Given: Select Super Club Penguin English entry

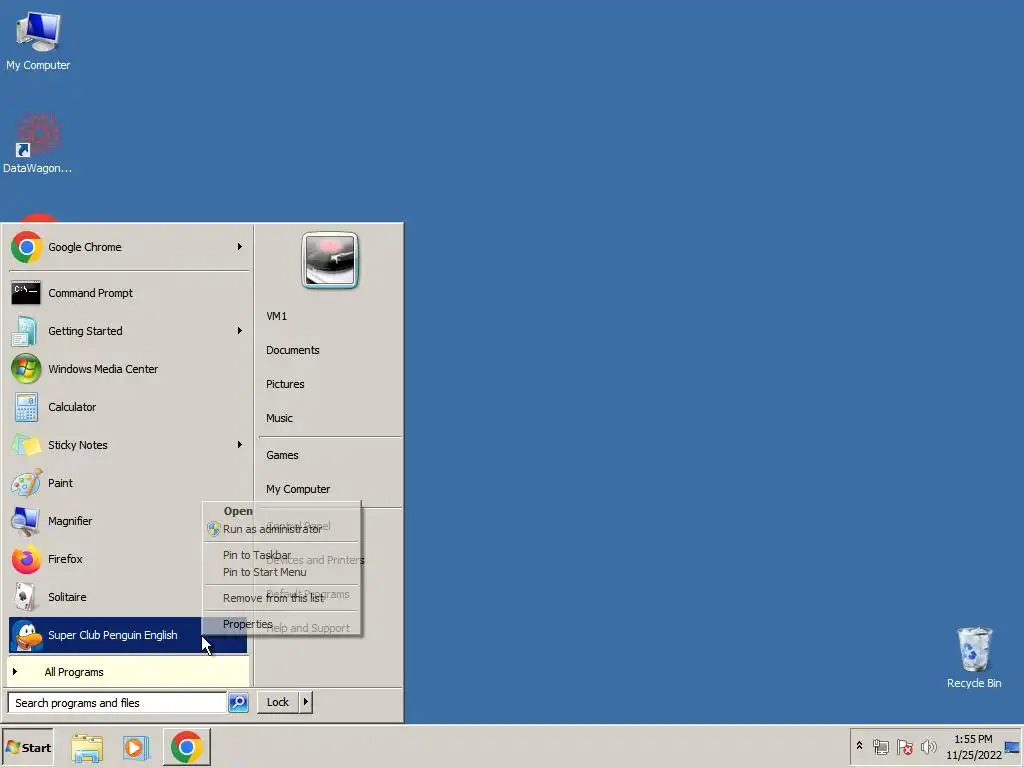Looking at the screenshot, I should (128, 635).
